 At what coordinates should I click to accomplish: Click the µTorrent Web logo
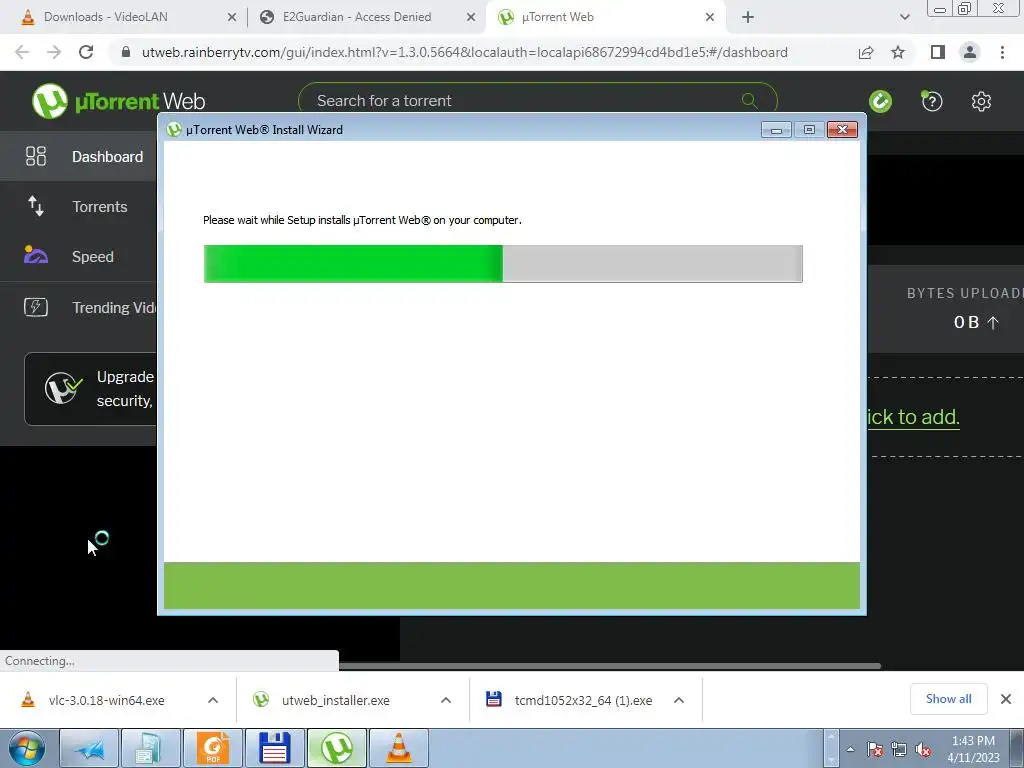pos(118,101)
